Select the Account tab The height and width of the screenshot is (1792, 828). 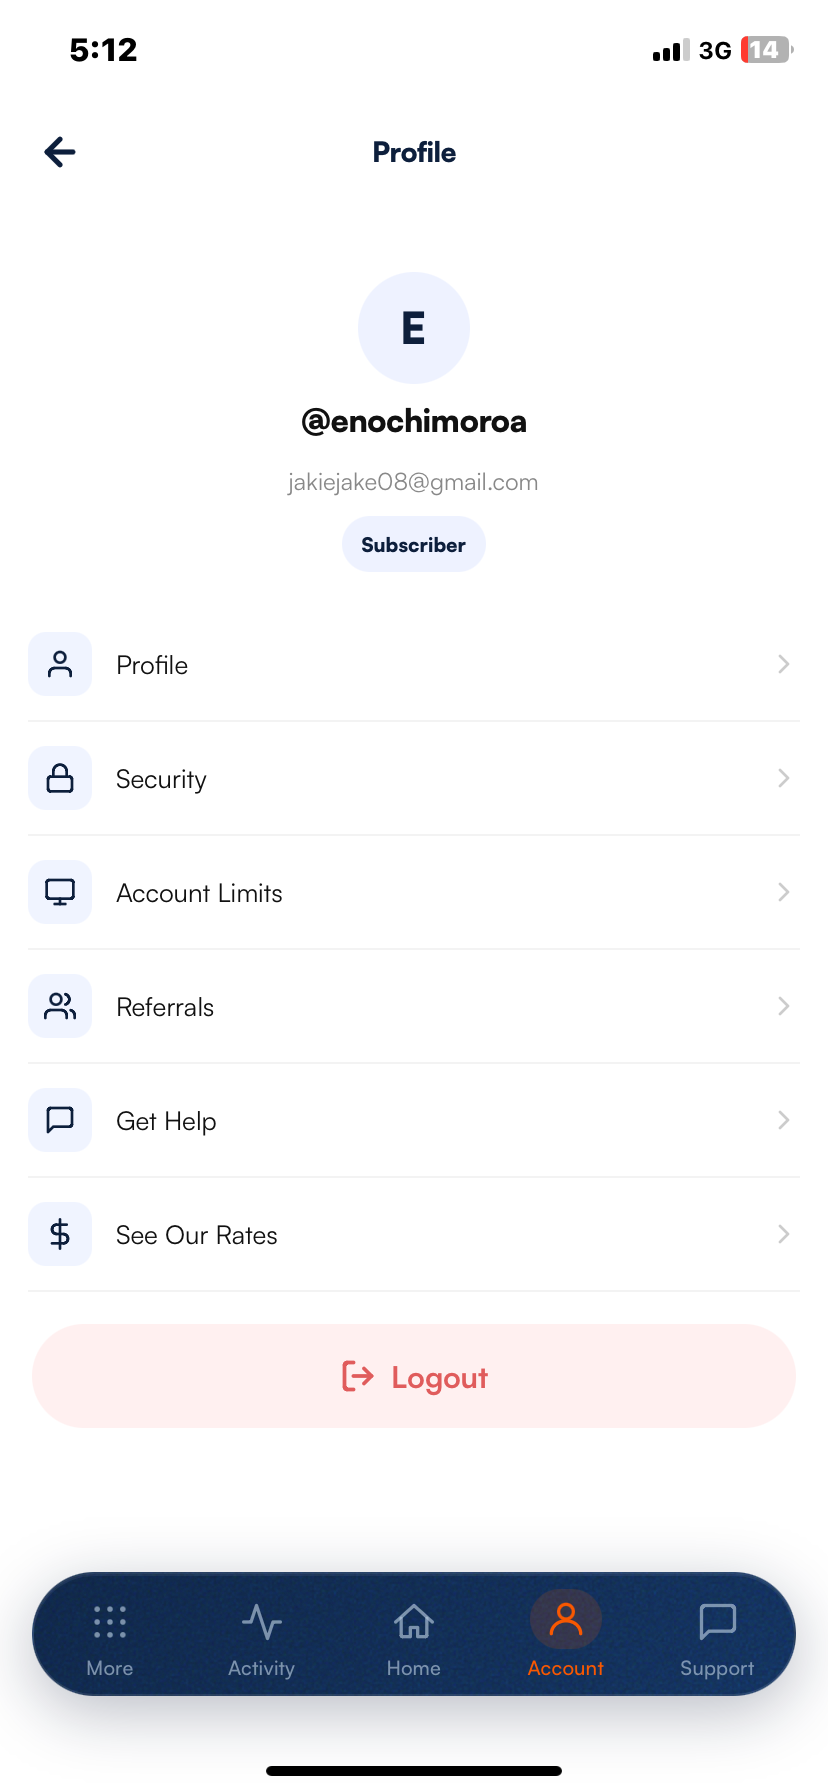566,1636
